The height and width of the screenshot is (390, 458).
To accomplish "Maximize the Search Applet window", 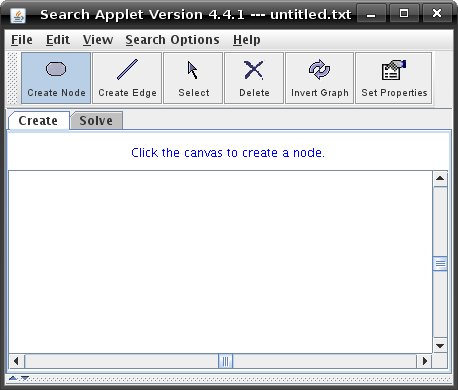I will tap(404, 14).
